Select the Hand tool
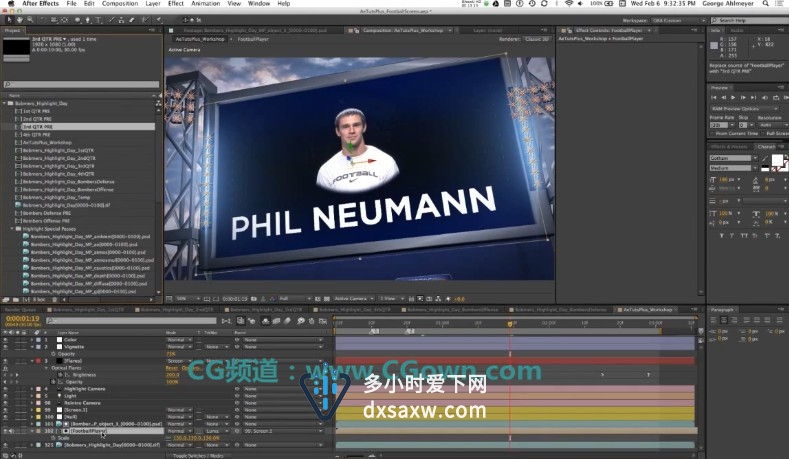Screen dimensions: 789x459 click(20, 20)
